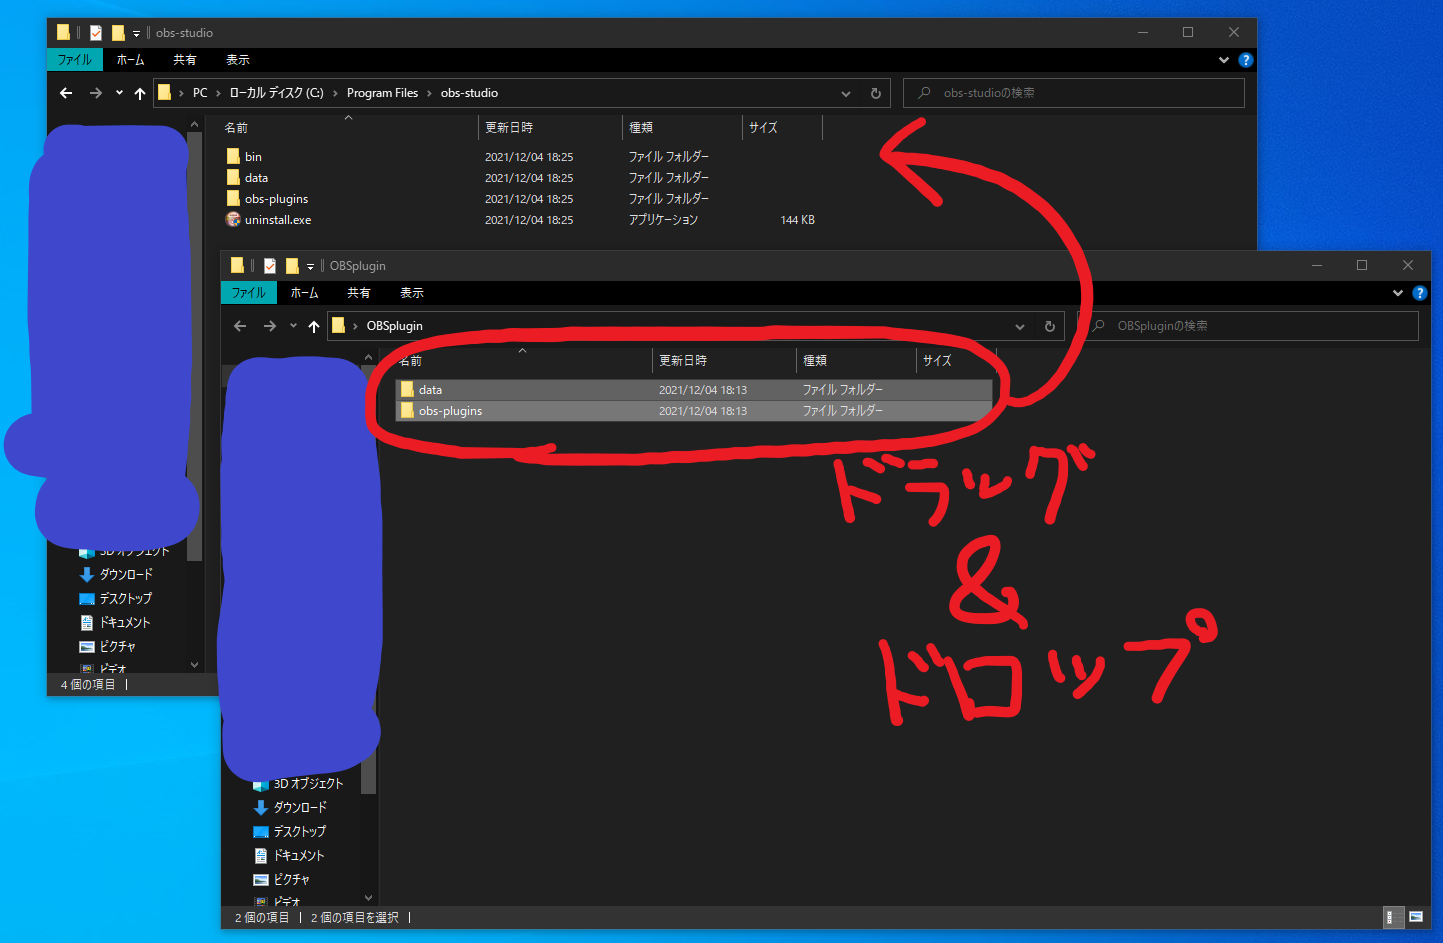
Task: Click uninstall.exe size value 144 KB
Action: tap(797, 220)
